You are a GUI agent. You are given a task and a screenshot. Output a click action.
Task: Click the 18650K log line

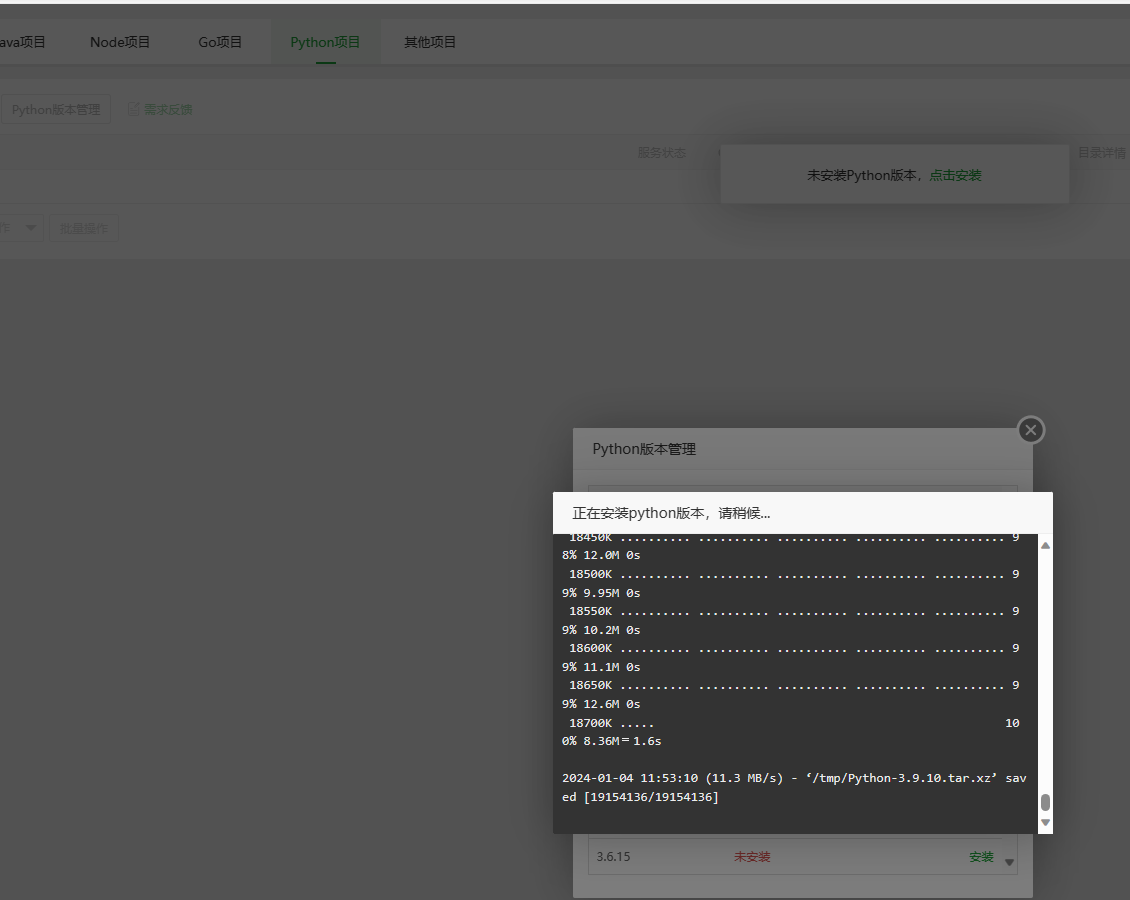[794, 685]
